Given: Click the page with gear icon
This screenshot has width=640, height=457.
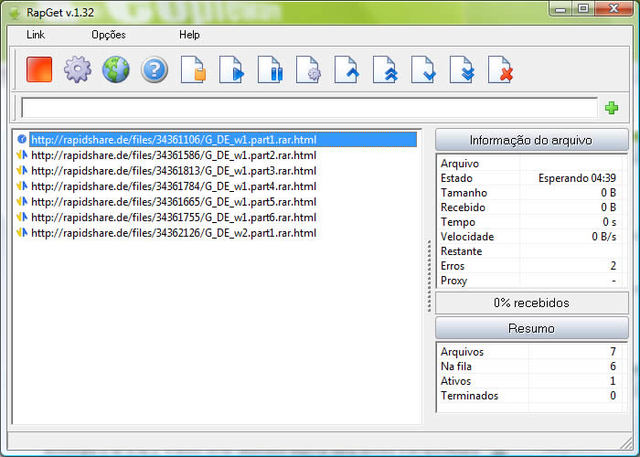Looking at the screenshot, I should 308,70.
